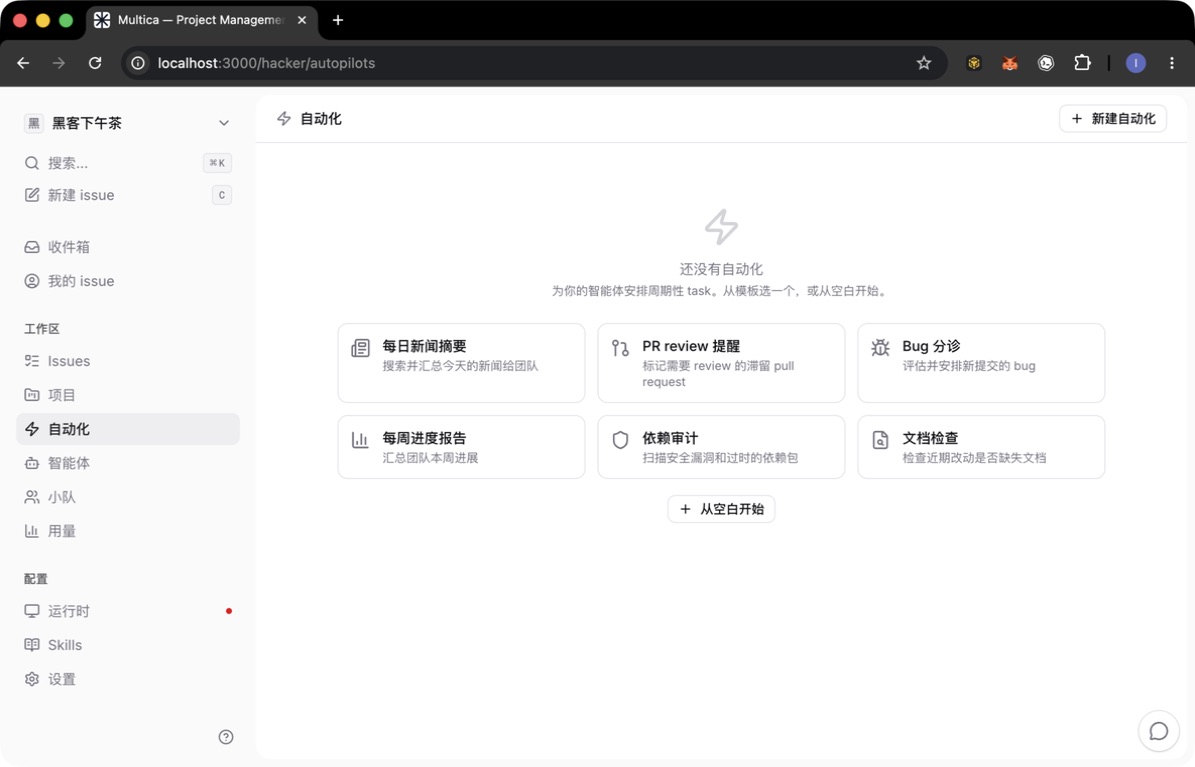Click the 智能体 robot icon

coord(32,463)
